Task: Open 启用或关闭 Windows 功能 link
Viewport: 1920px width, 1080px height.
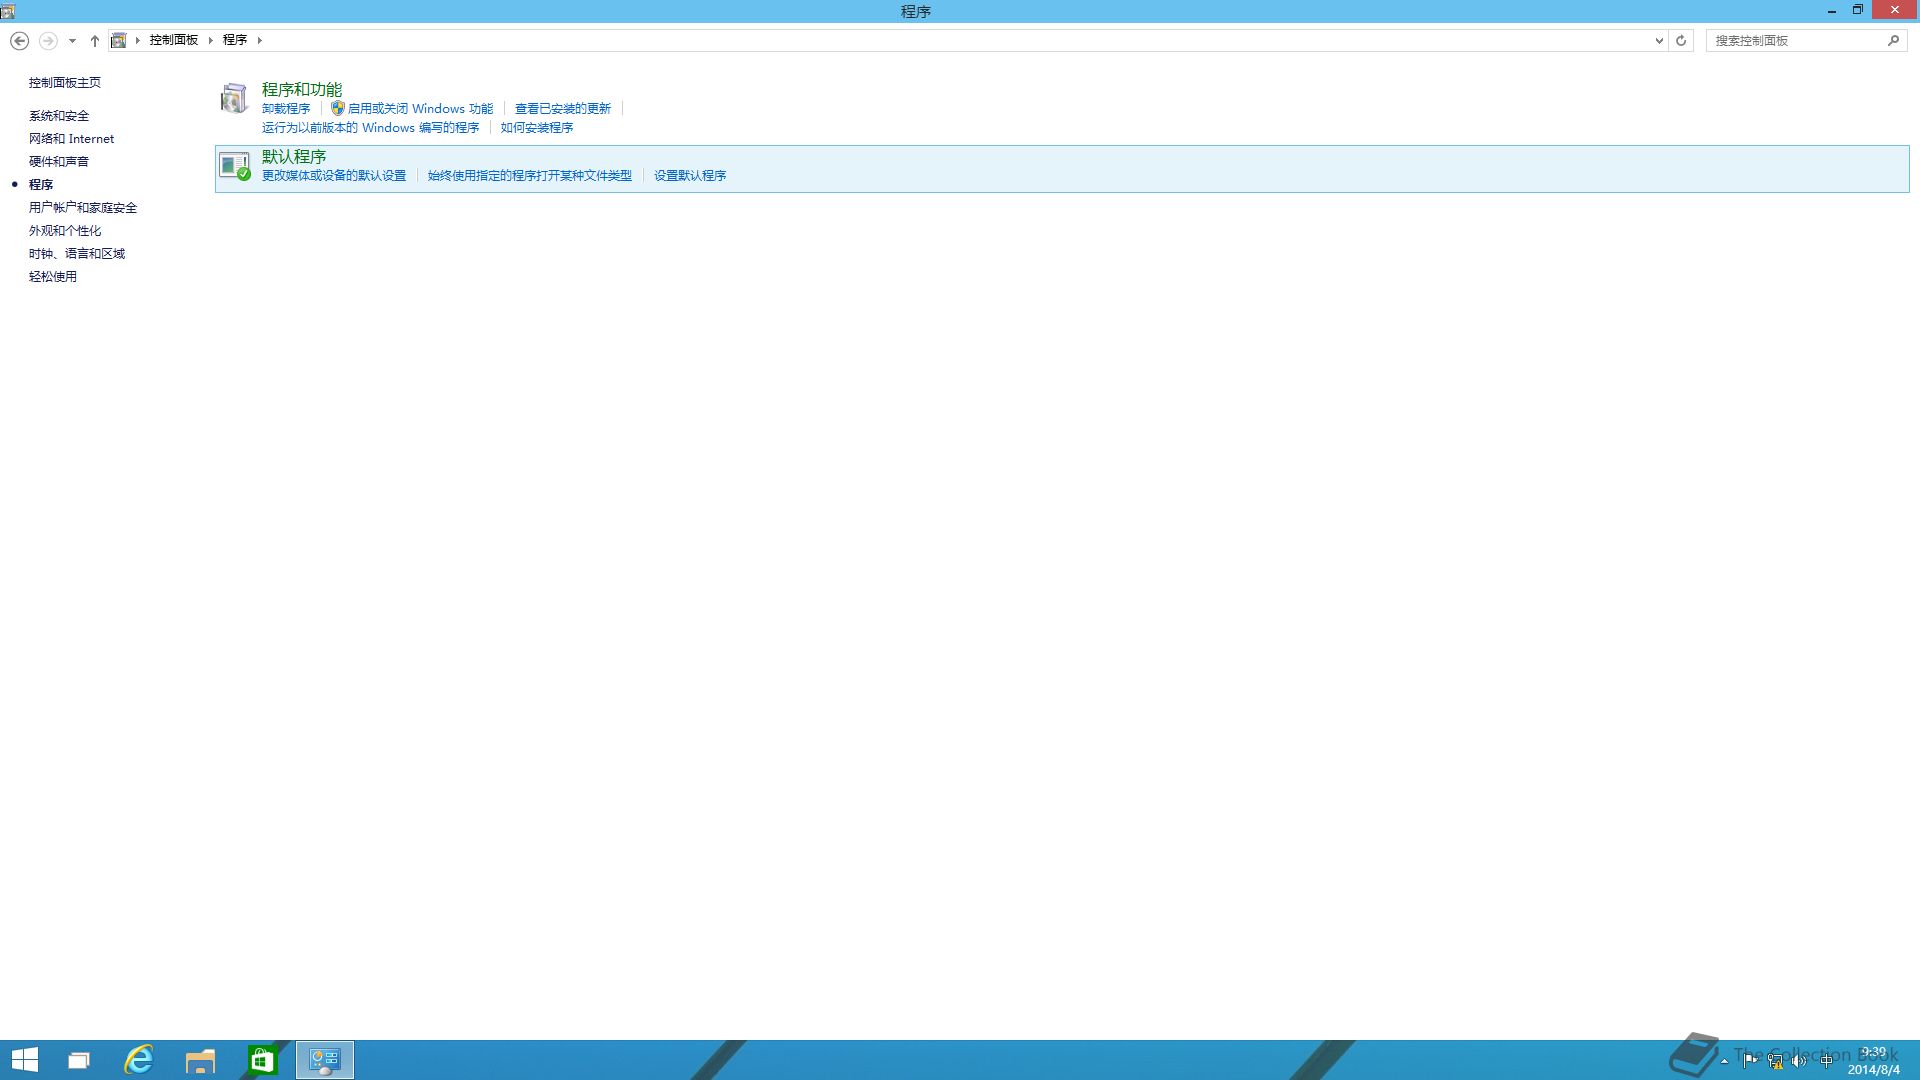Action: click(420, 109)
